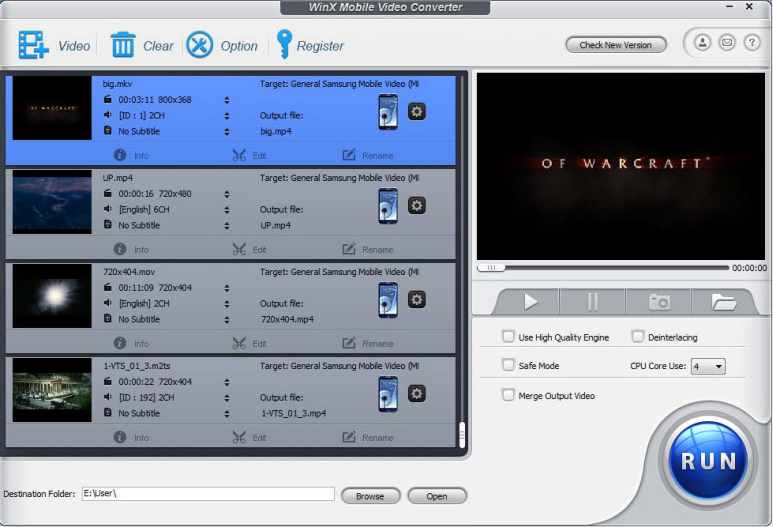
Task: Click Edit scissors for big.mkv
Action: coord(249,155)
